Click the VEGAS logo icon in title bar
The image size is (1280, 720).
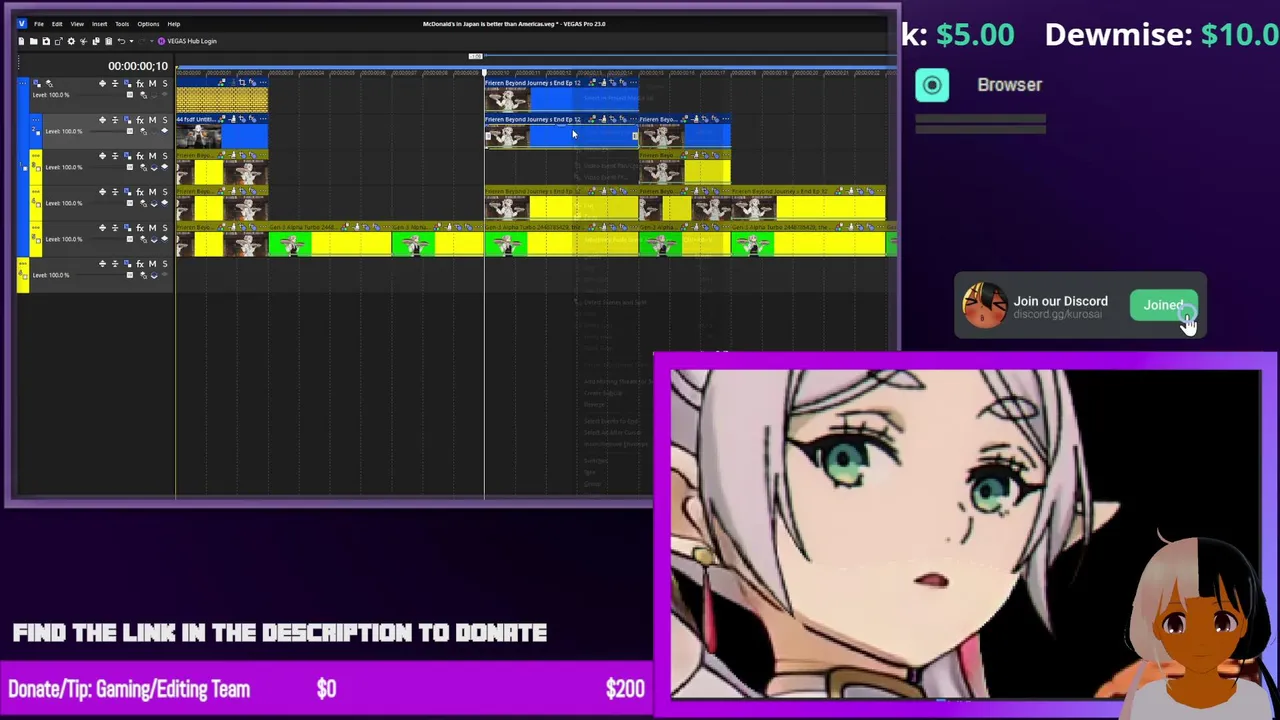coord(22,24)
